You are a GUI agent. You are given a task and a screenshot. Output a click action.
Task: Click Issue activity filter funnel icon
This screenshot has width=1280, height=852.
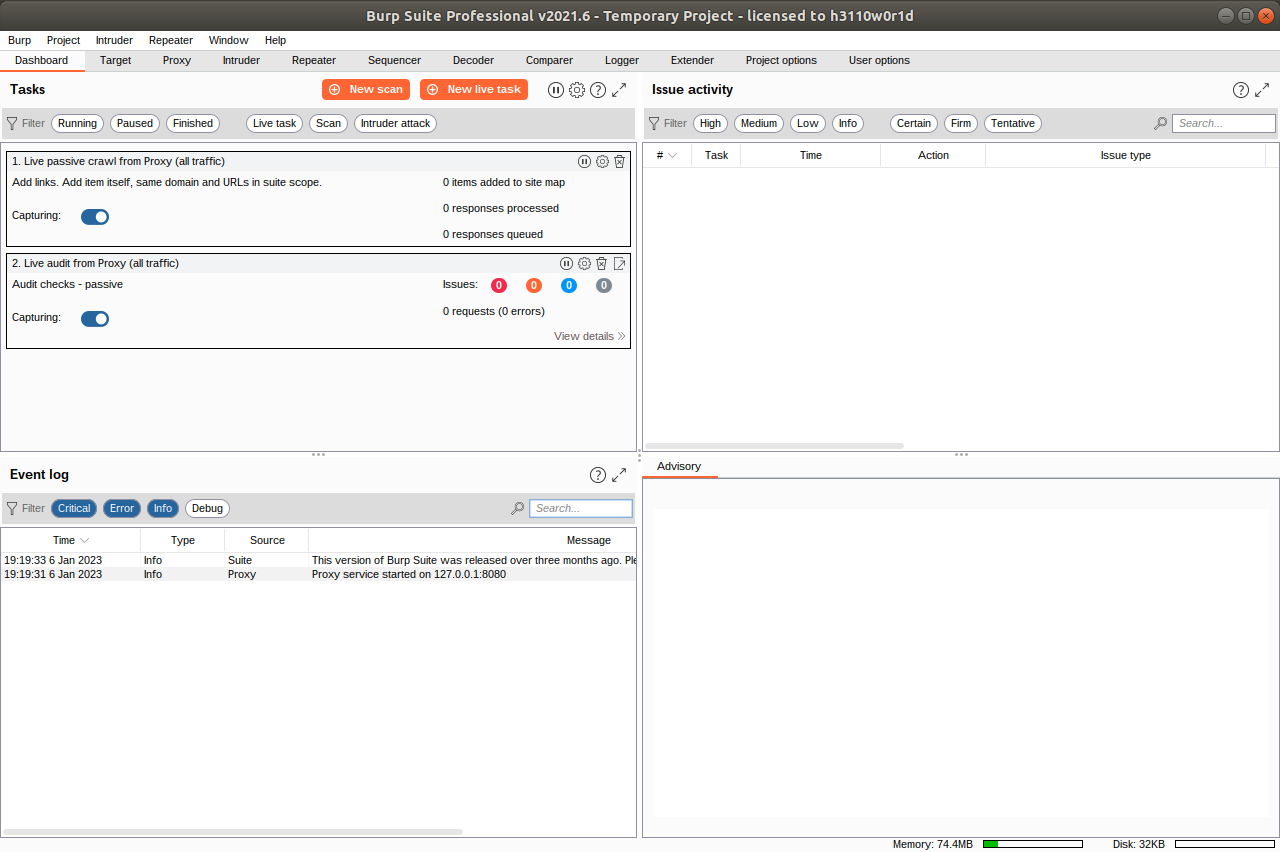[654, 124]
